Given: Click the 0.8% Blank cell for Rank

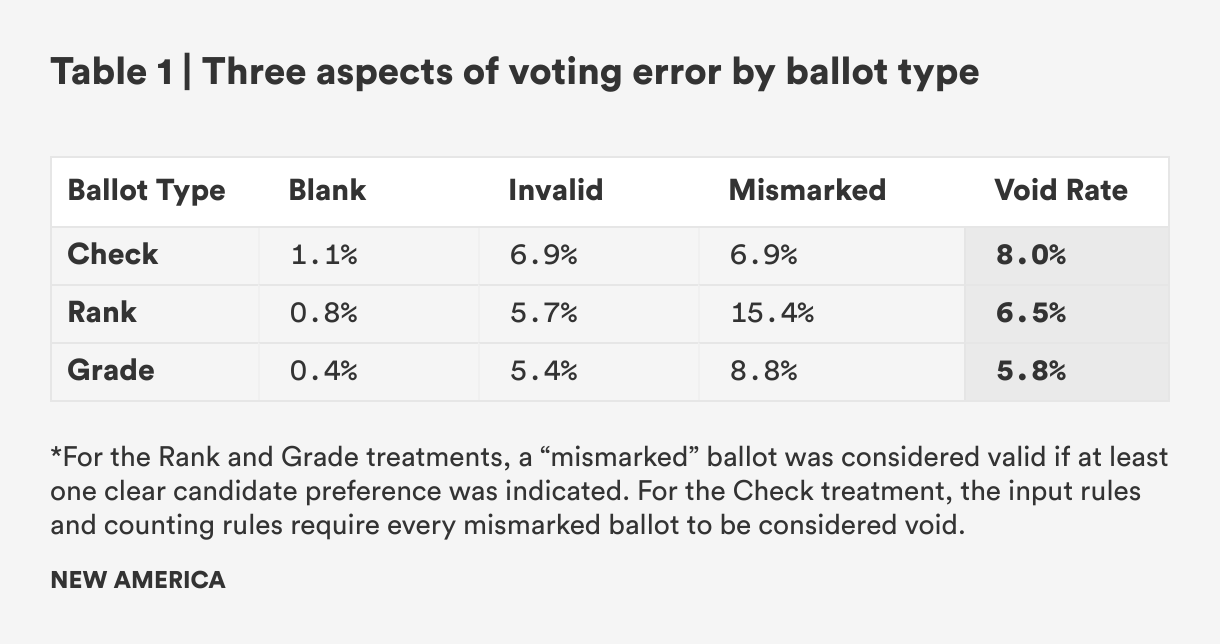Looking at the screenshot, I should point(323,313).
